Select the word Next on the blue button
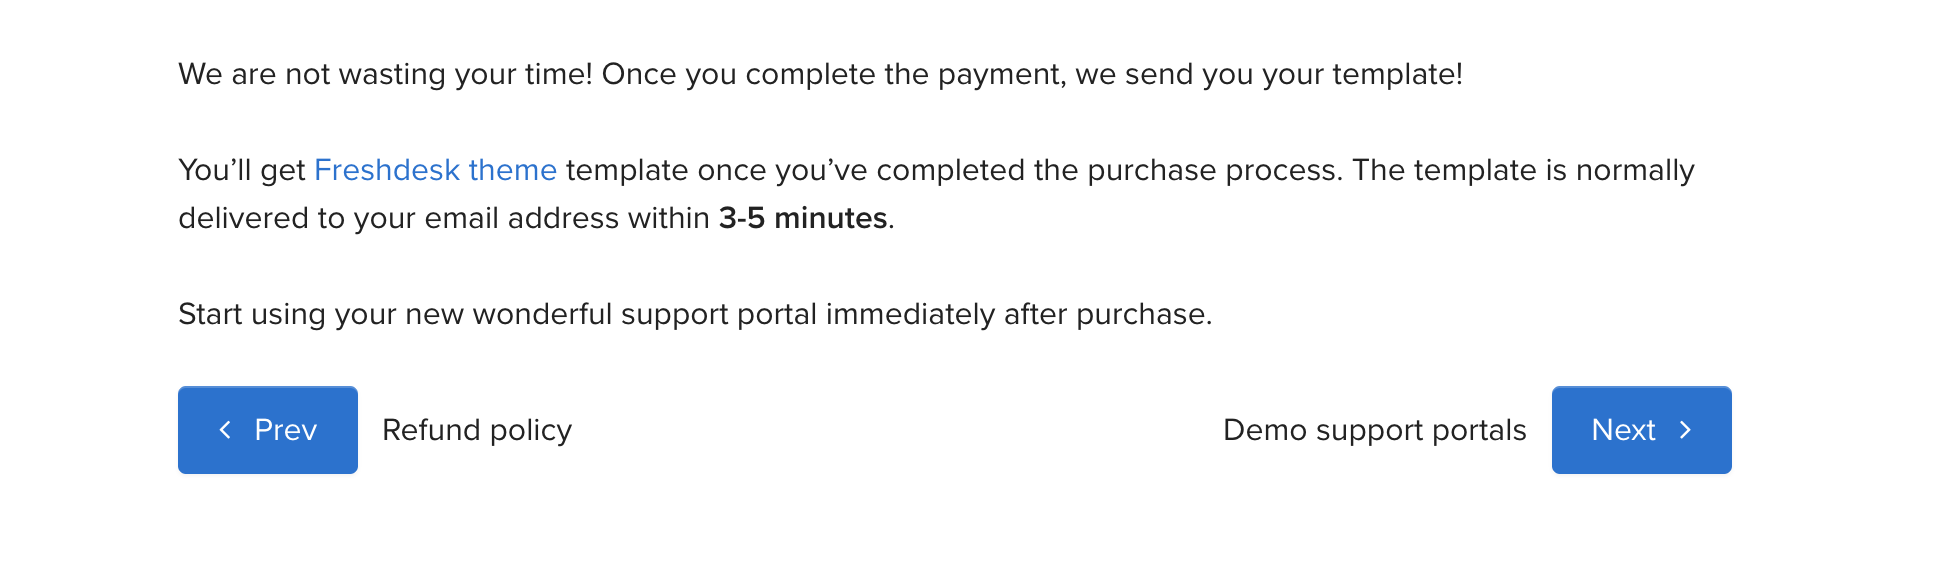Viewport: 1938px width, 566px height. click(1623, 430)
